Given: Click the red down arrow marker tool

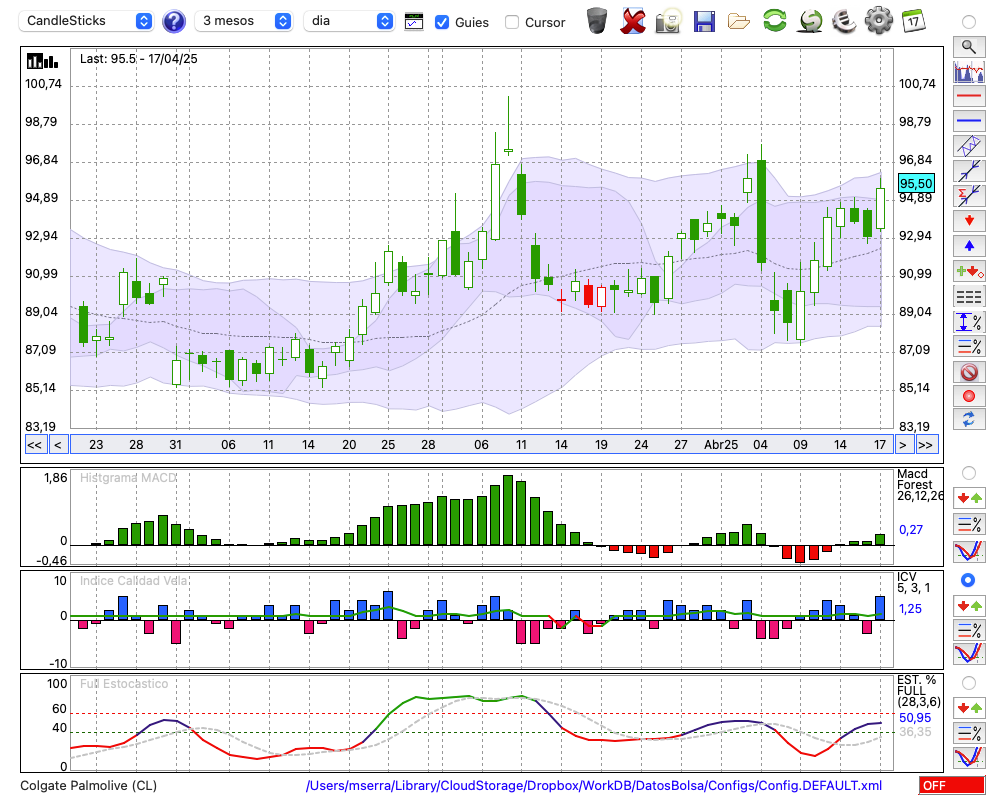Looking at the screenshot, I should [x=969, y=221].
